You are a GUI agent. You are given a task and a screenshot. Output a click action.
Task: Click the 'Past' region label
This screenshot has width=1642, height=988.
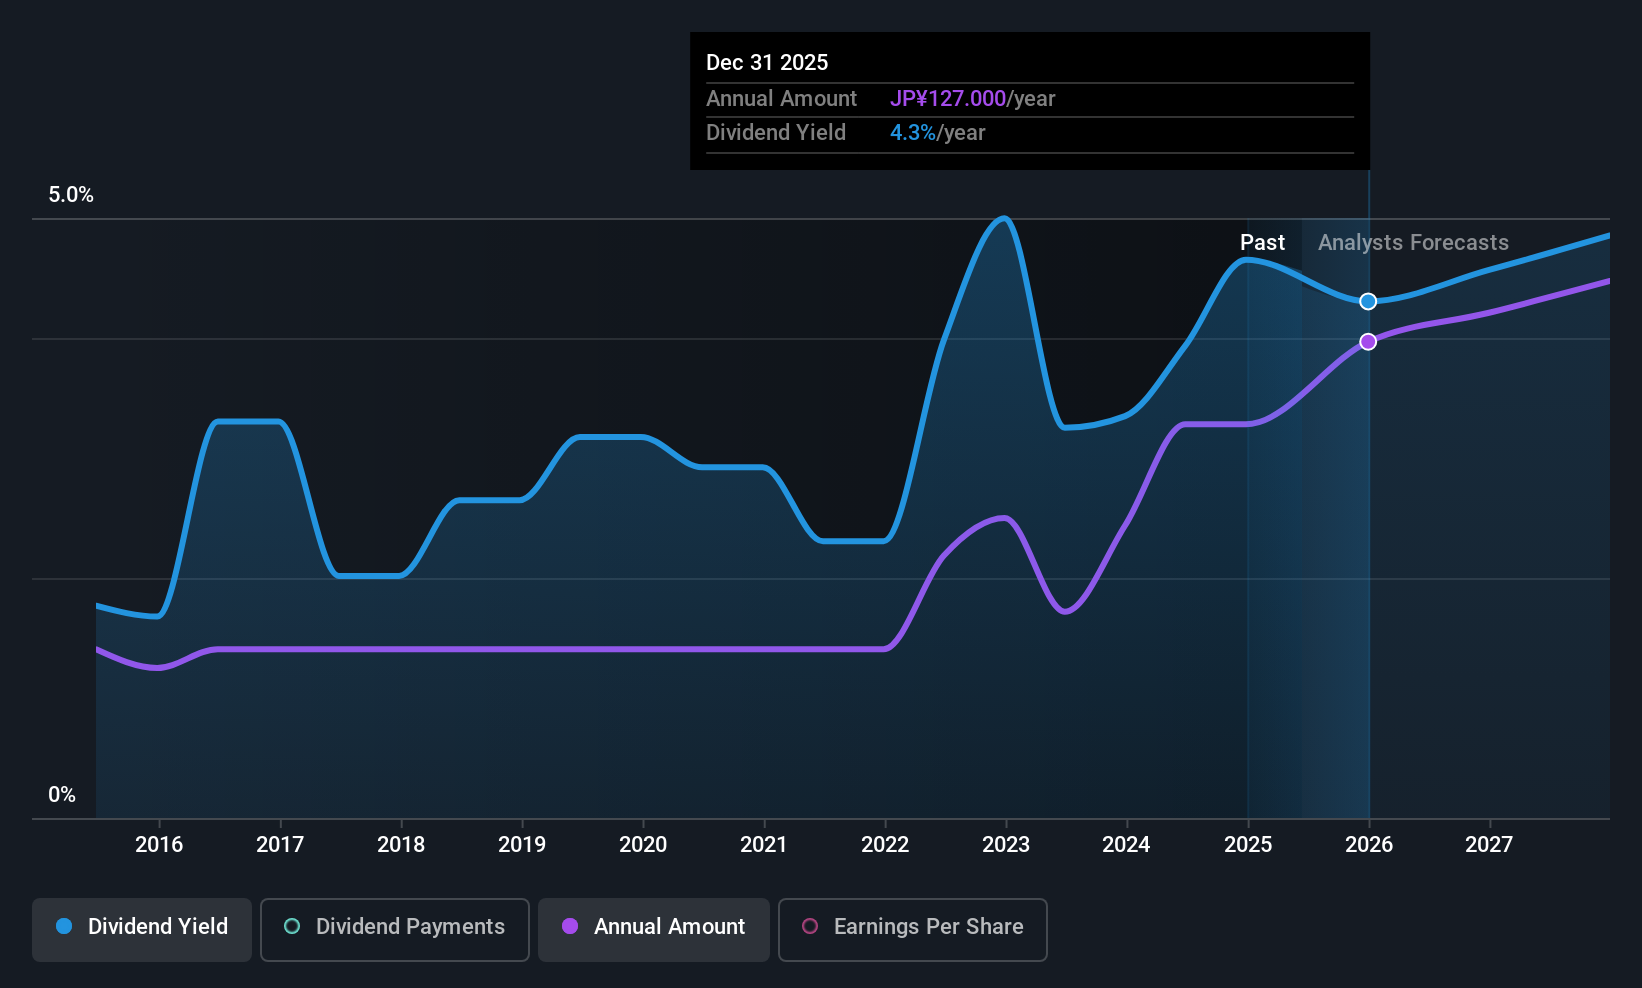pos(1262,242)
